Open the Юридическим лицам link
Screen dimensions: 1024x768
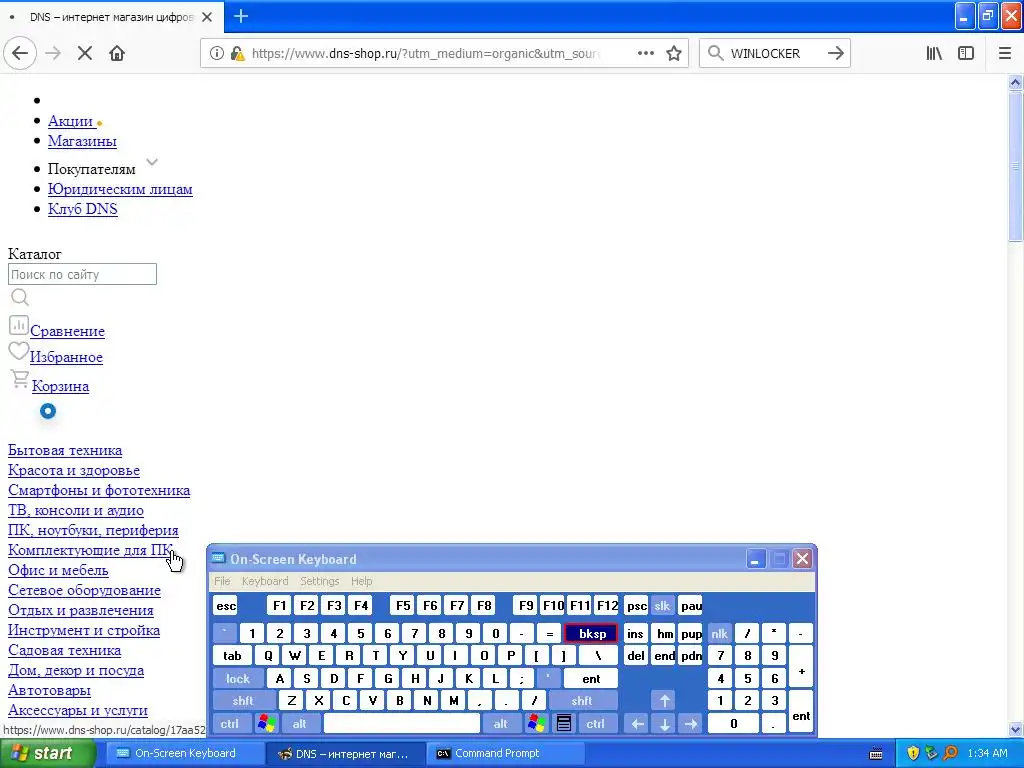click(x=120, y=189)
